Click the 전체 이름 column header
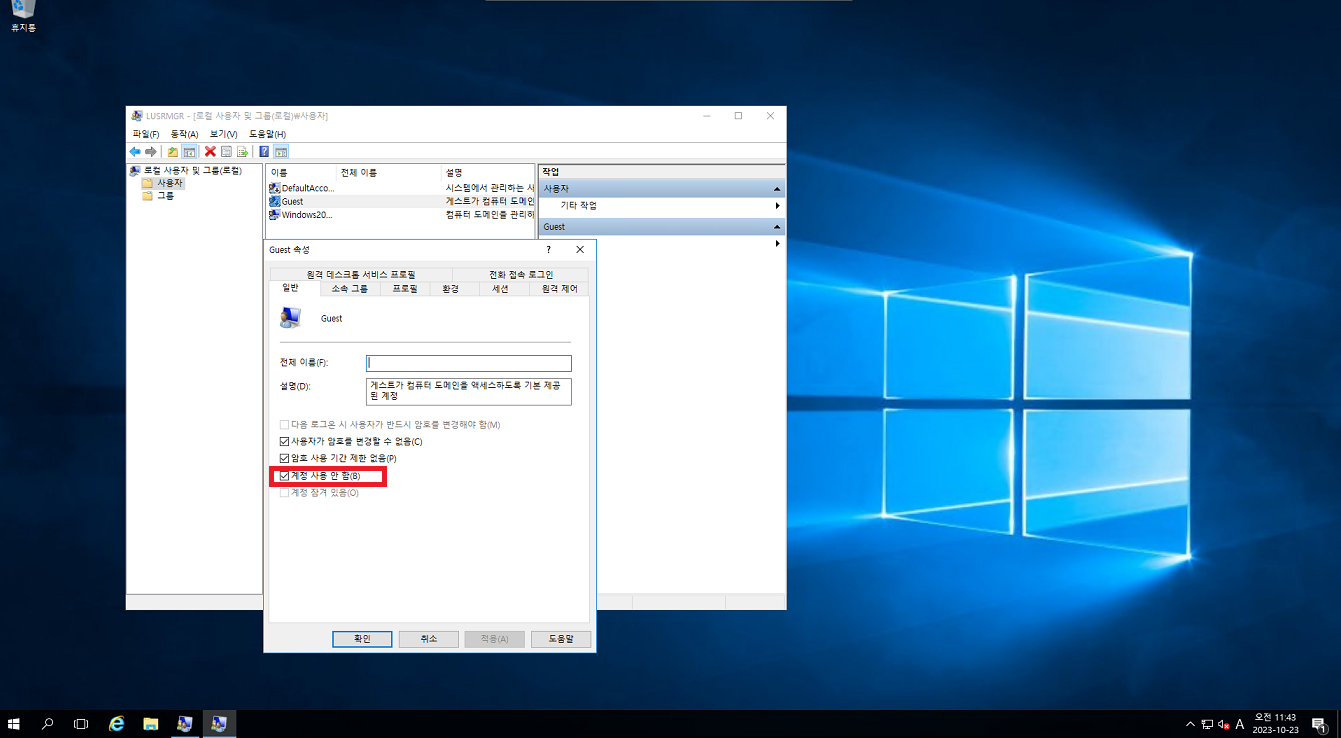The height and width of the screenshot is (738, 1341). (390, 172)
